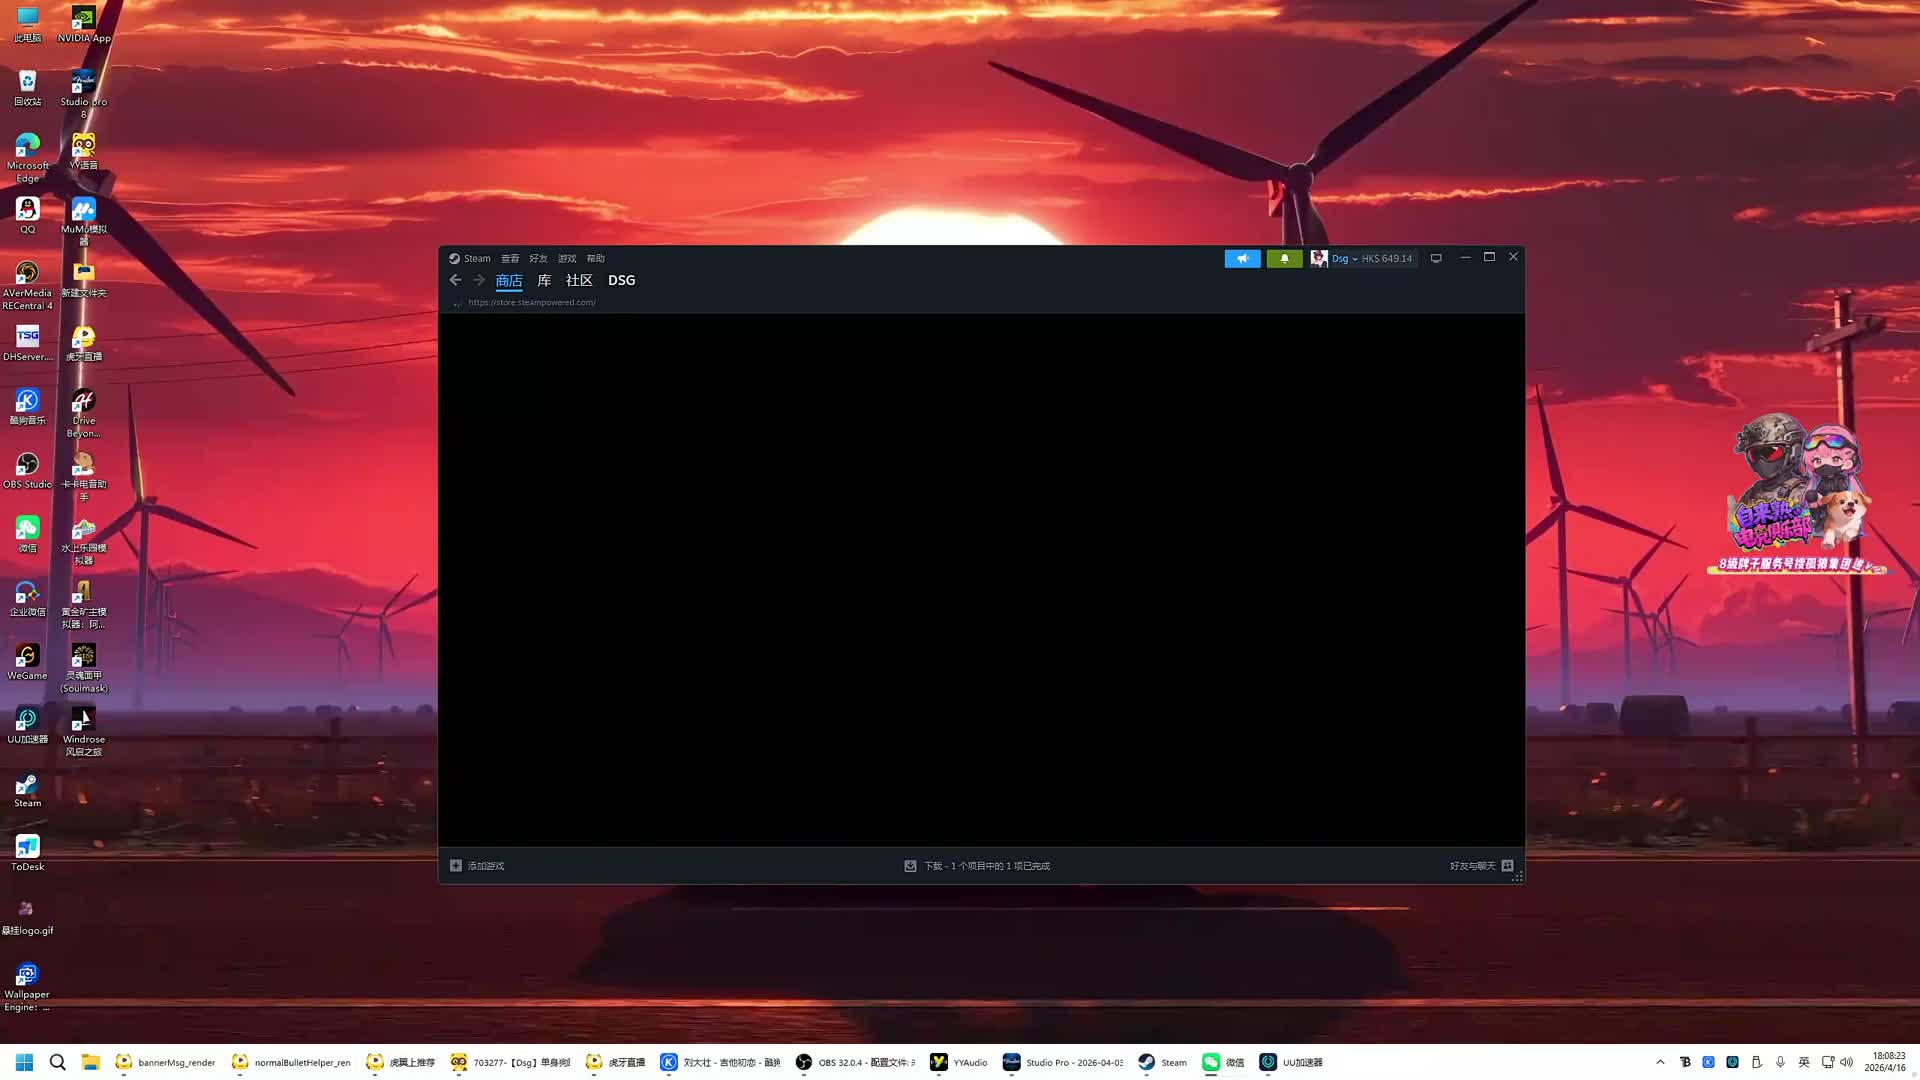
Task: Click the store.steampowered.com URL link
Action: click(x=532, y=302)
